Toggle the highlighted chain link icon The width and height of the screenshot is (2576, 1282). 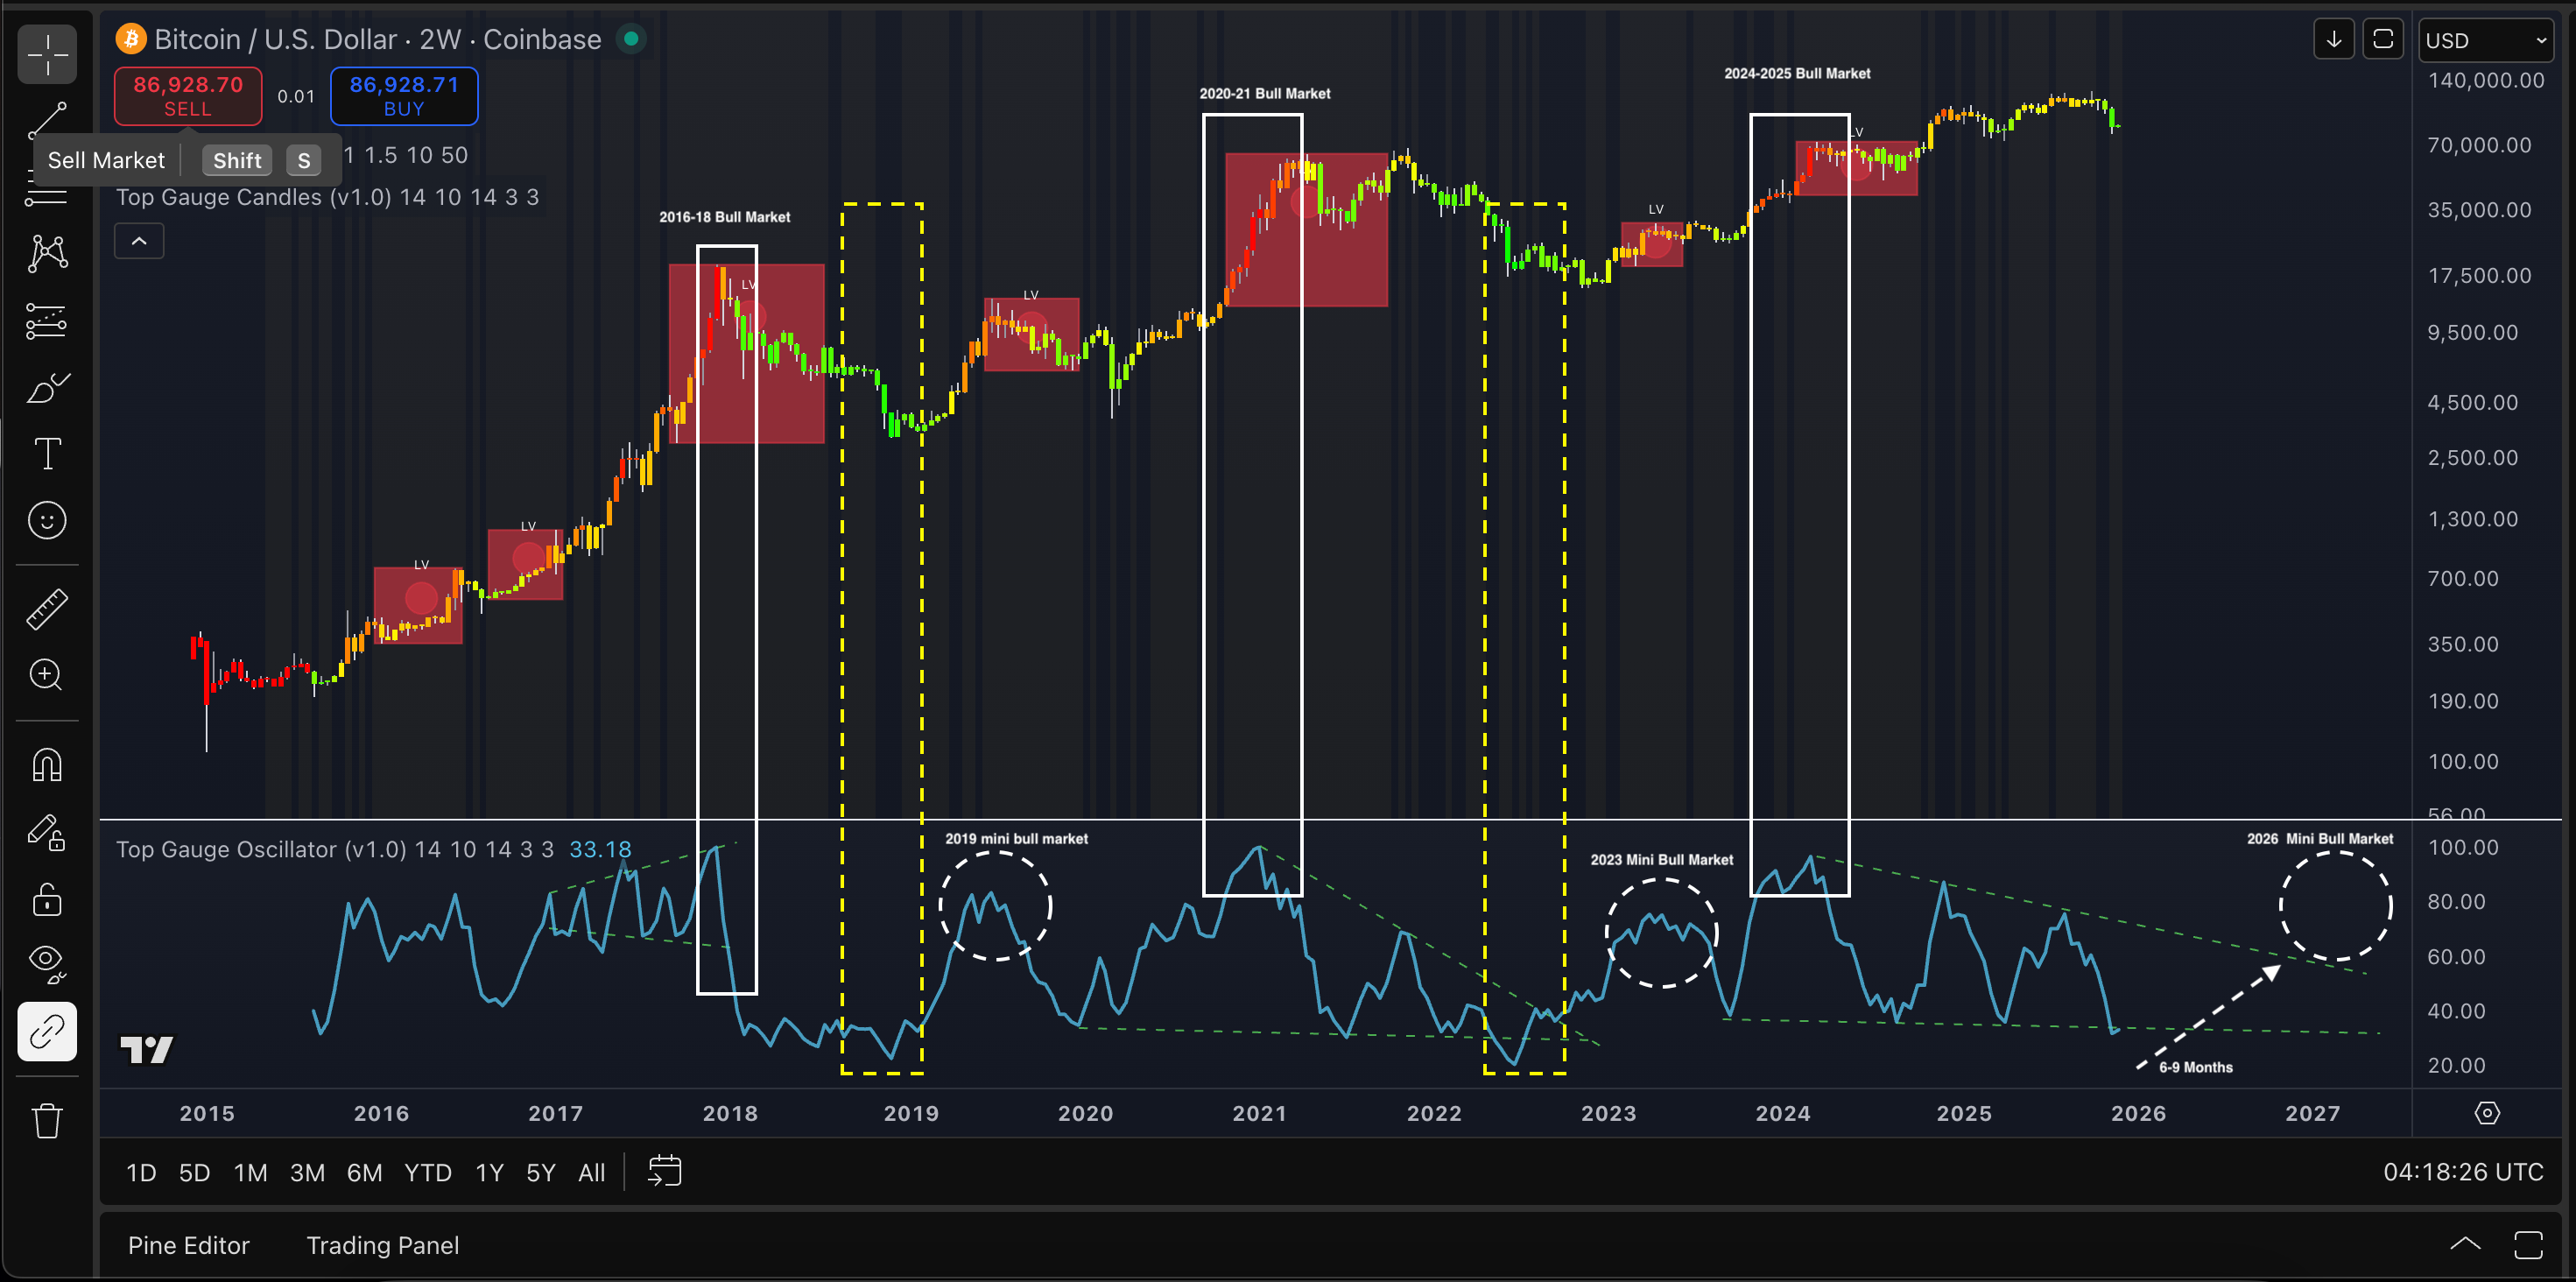tap(47, 1031)
